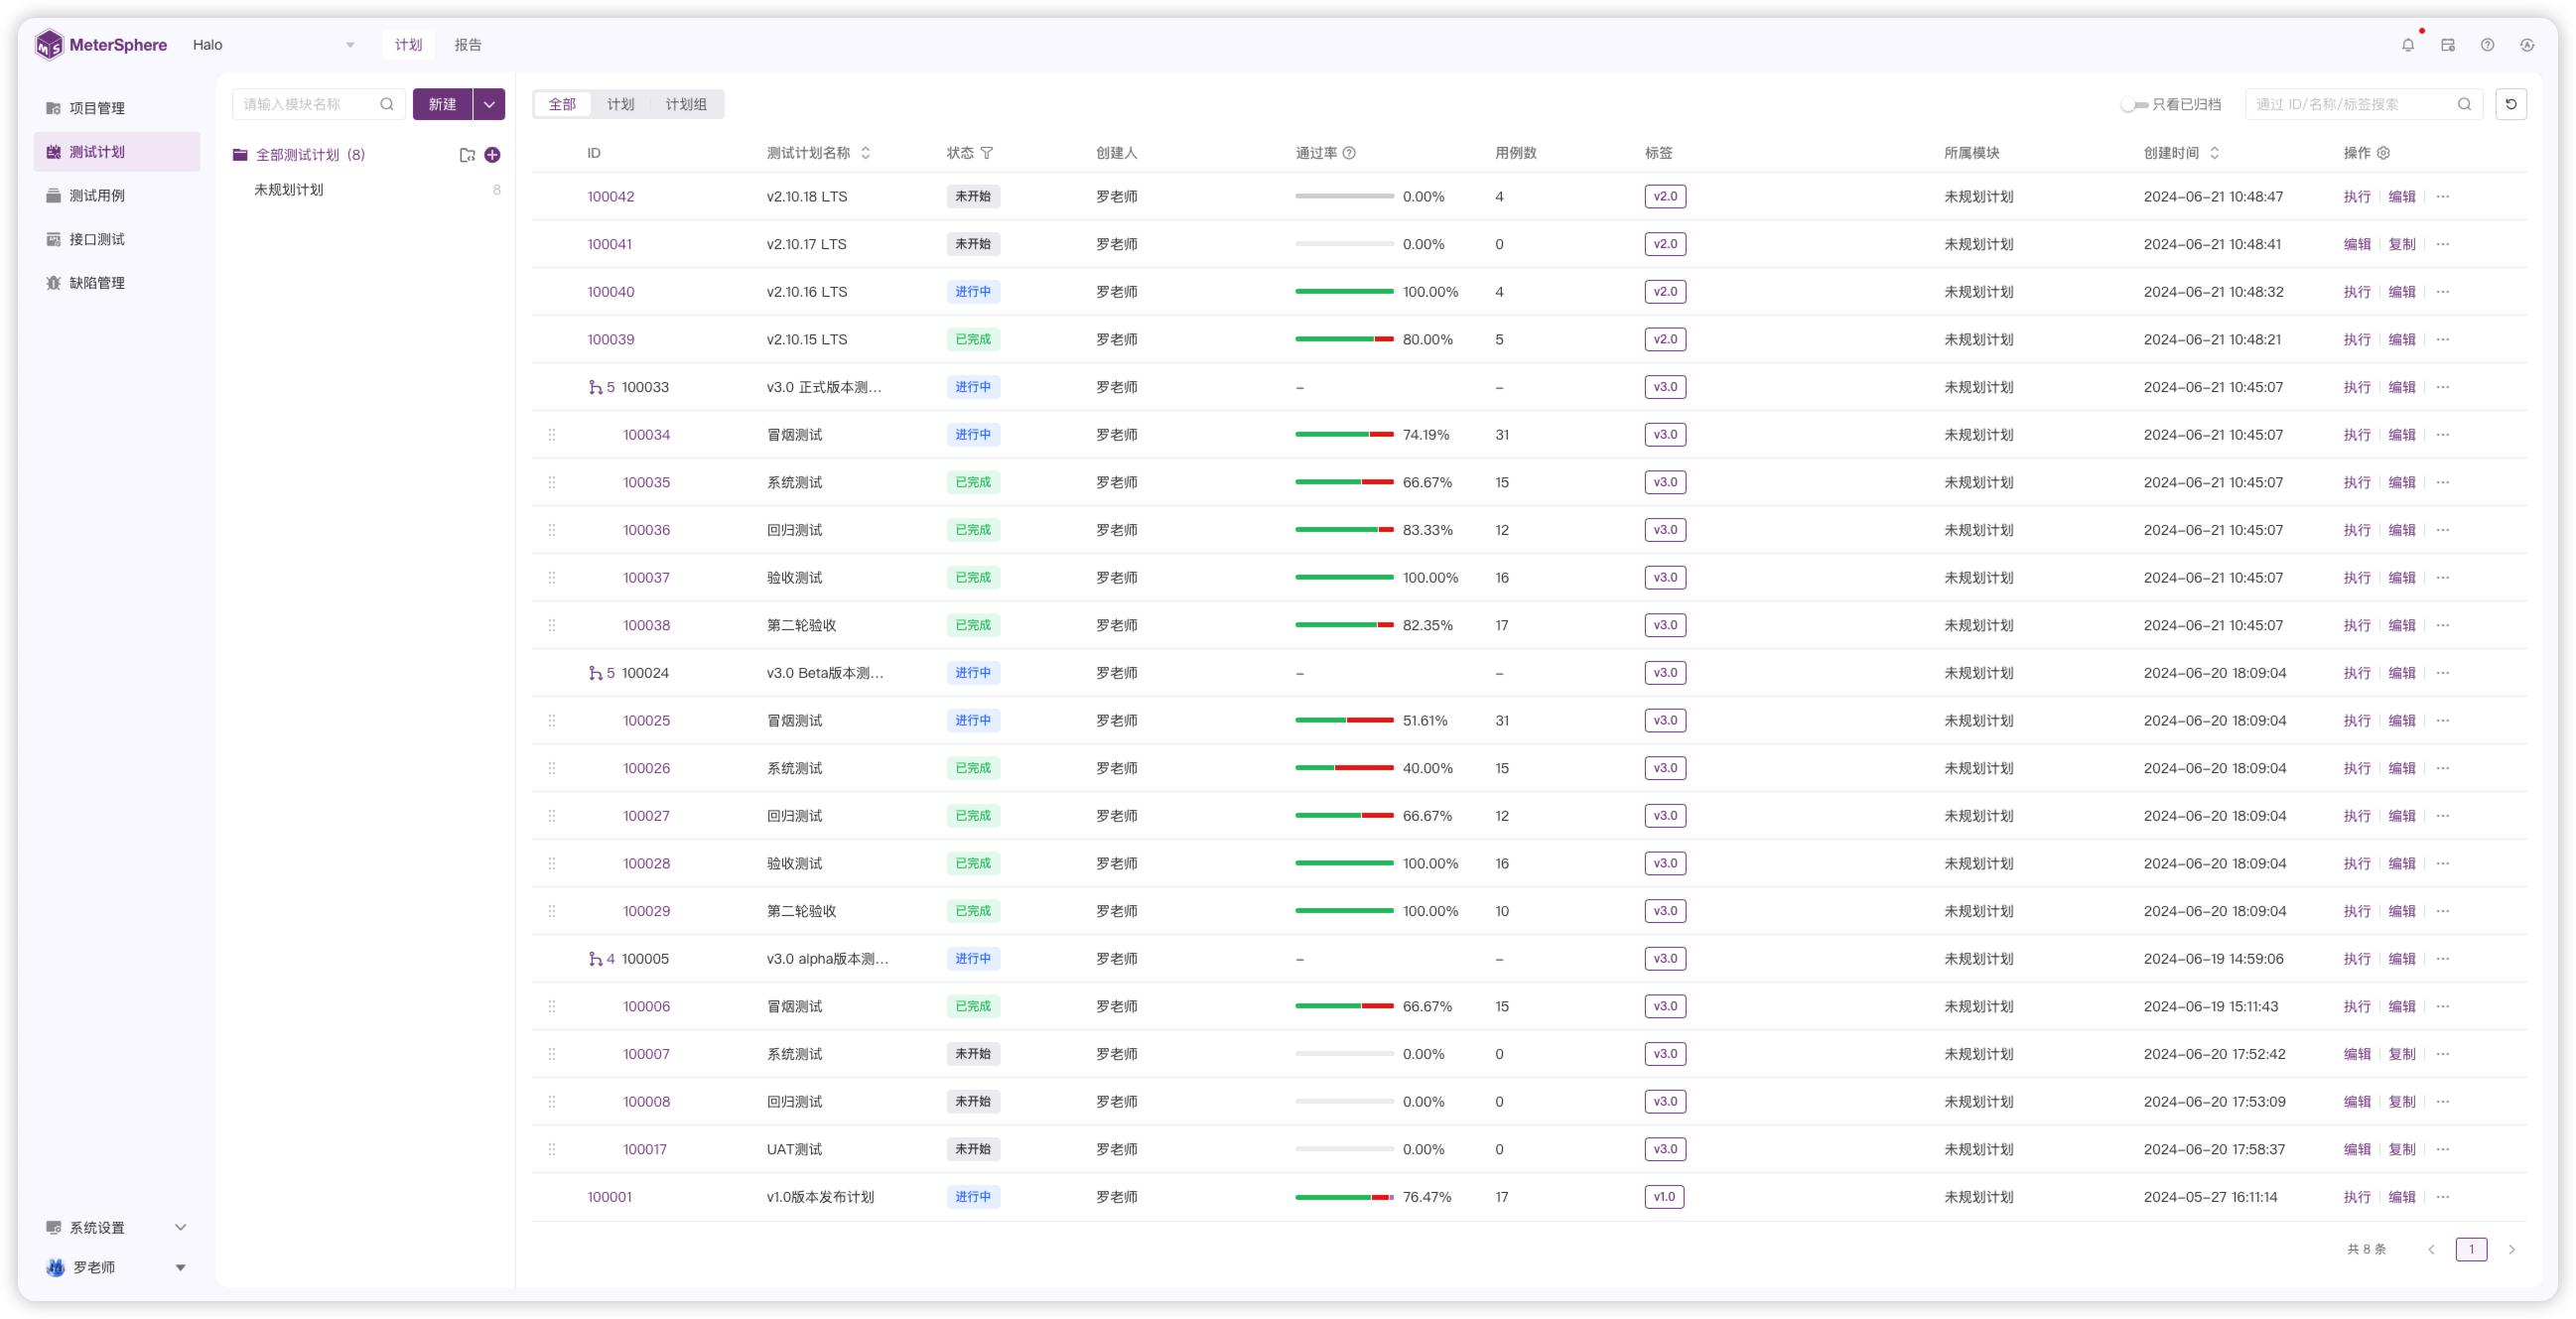
Task: Open plan ID 100039 link
Action: 610,340
